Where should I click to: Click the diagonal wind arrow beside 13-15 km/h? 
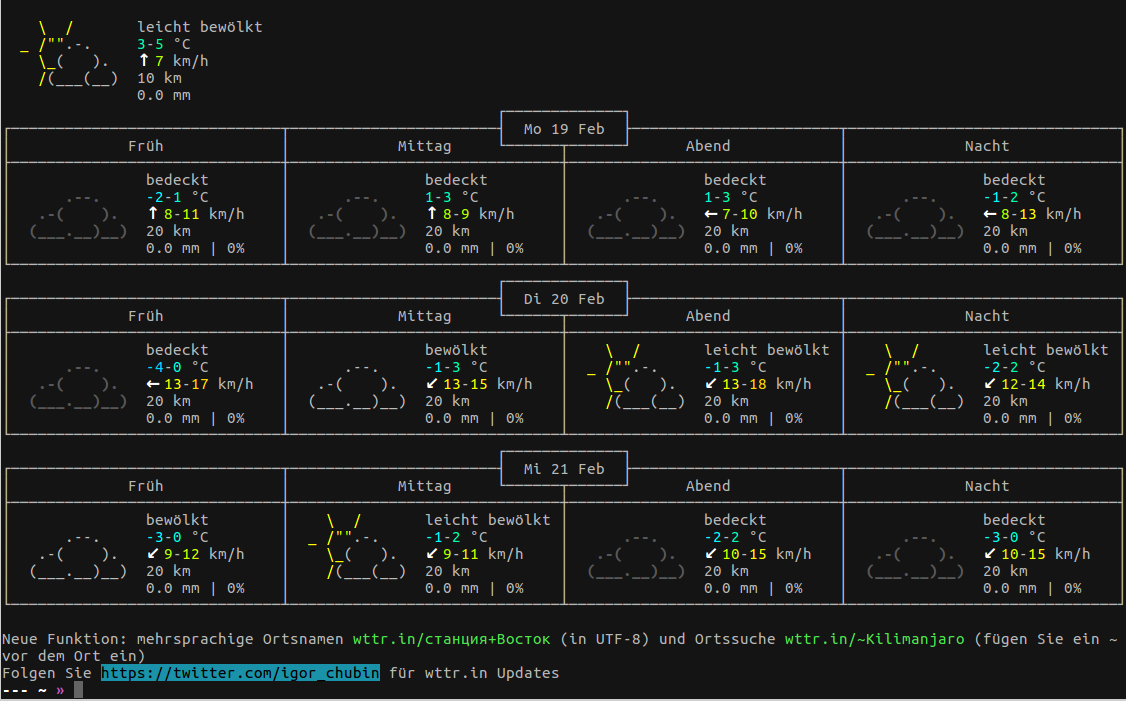pyautogui.click(x=432, y=384)
